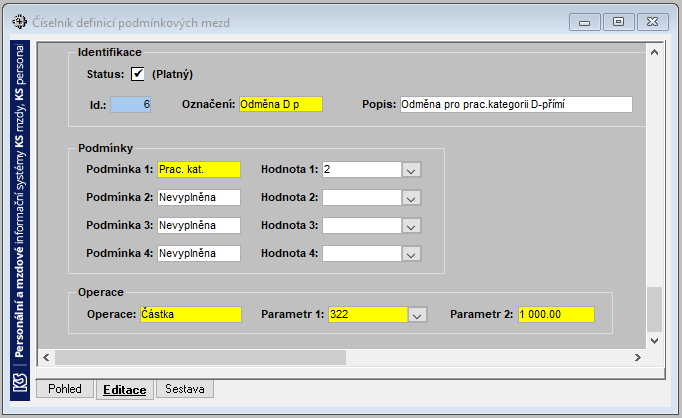Click the Podmínky group label
This screenshot has width=682, height=418.
pyautogui.click(x=105, y=148)
